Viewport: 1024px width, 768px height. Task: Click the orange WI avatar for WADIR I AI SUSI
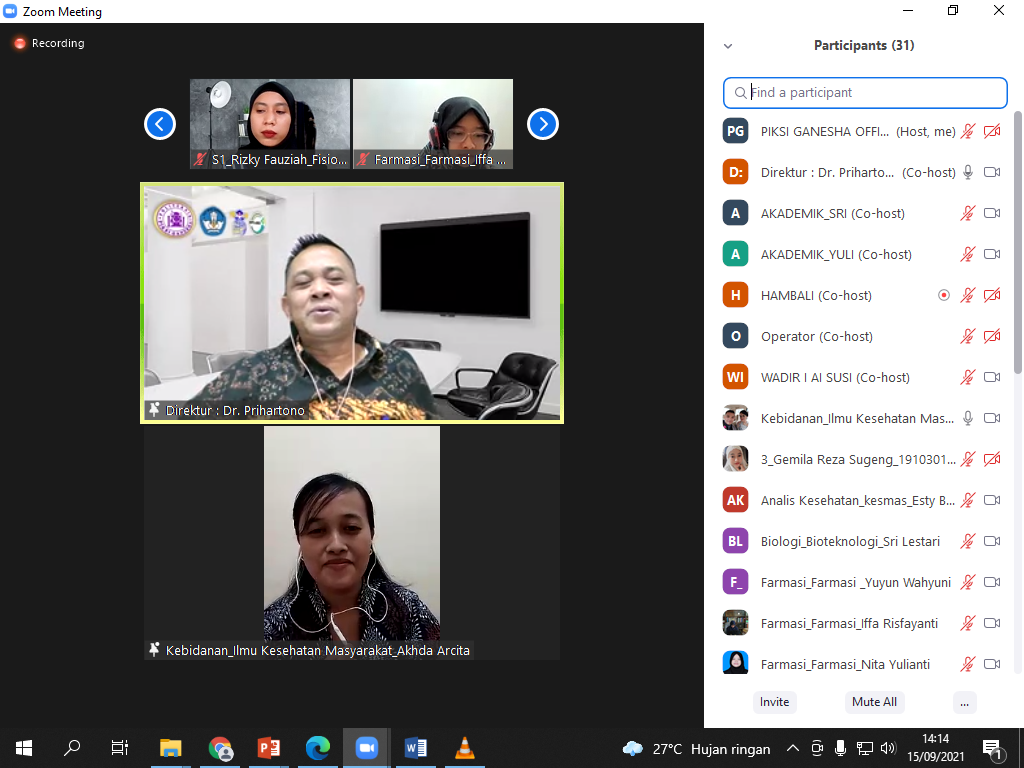tap(735, 377)
